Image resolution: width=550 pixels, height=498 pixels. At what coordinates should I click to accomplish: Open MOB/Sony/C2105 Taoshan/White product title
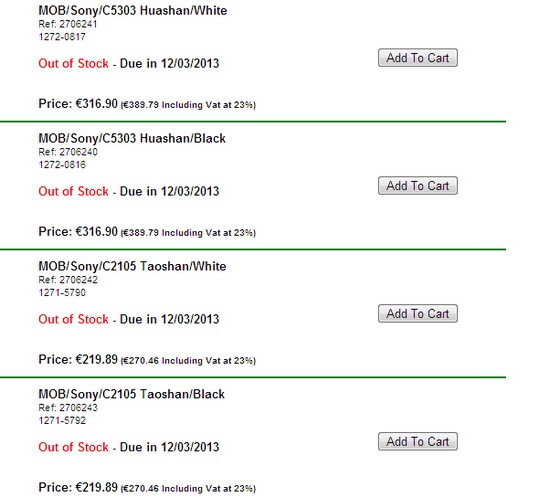132,267
